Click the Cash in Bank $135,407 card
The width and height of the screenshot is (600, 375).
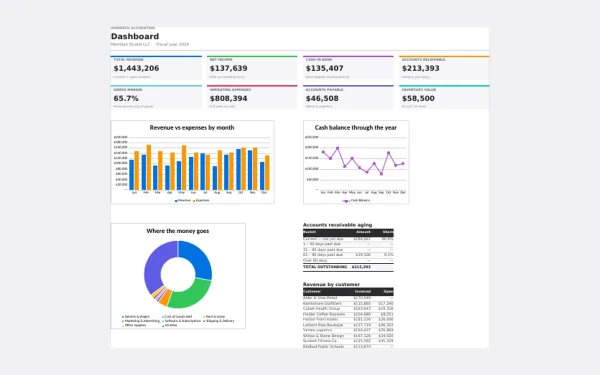(348, 68)
